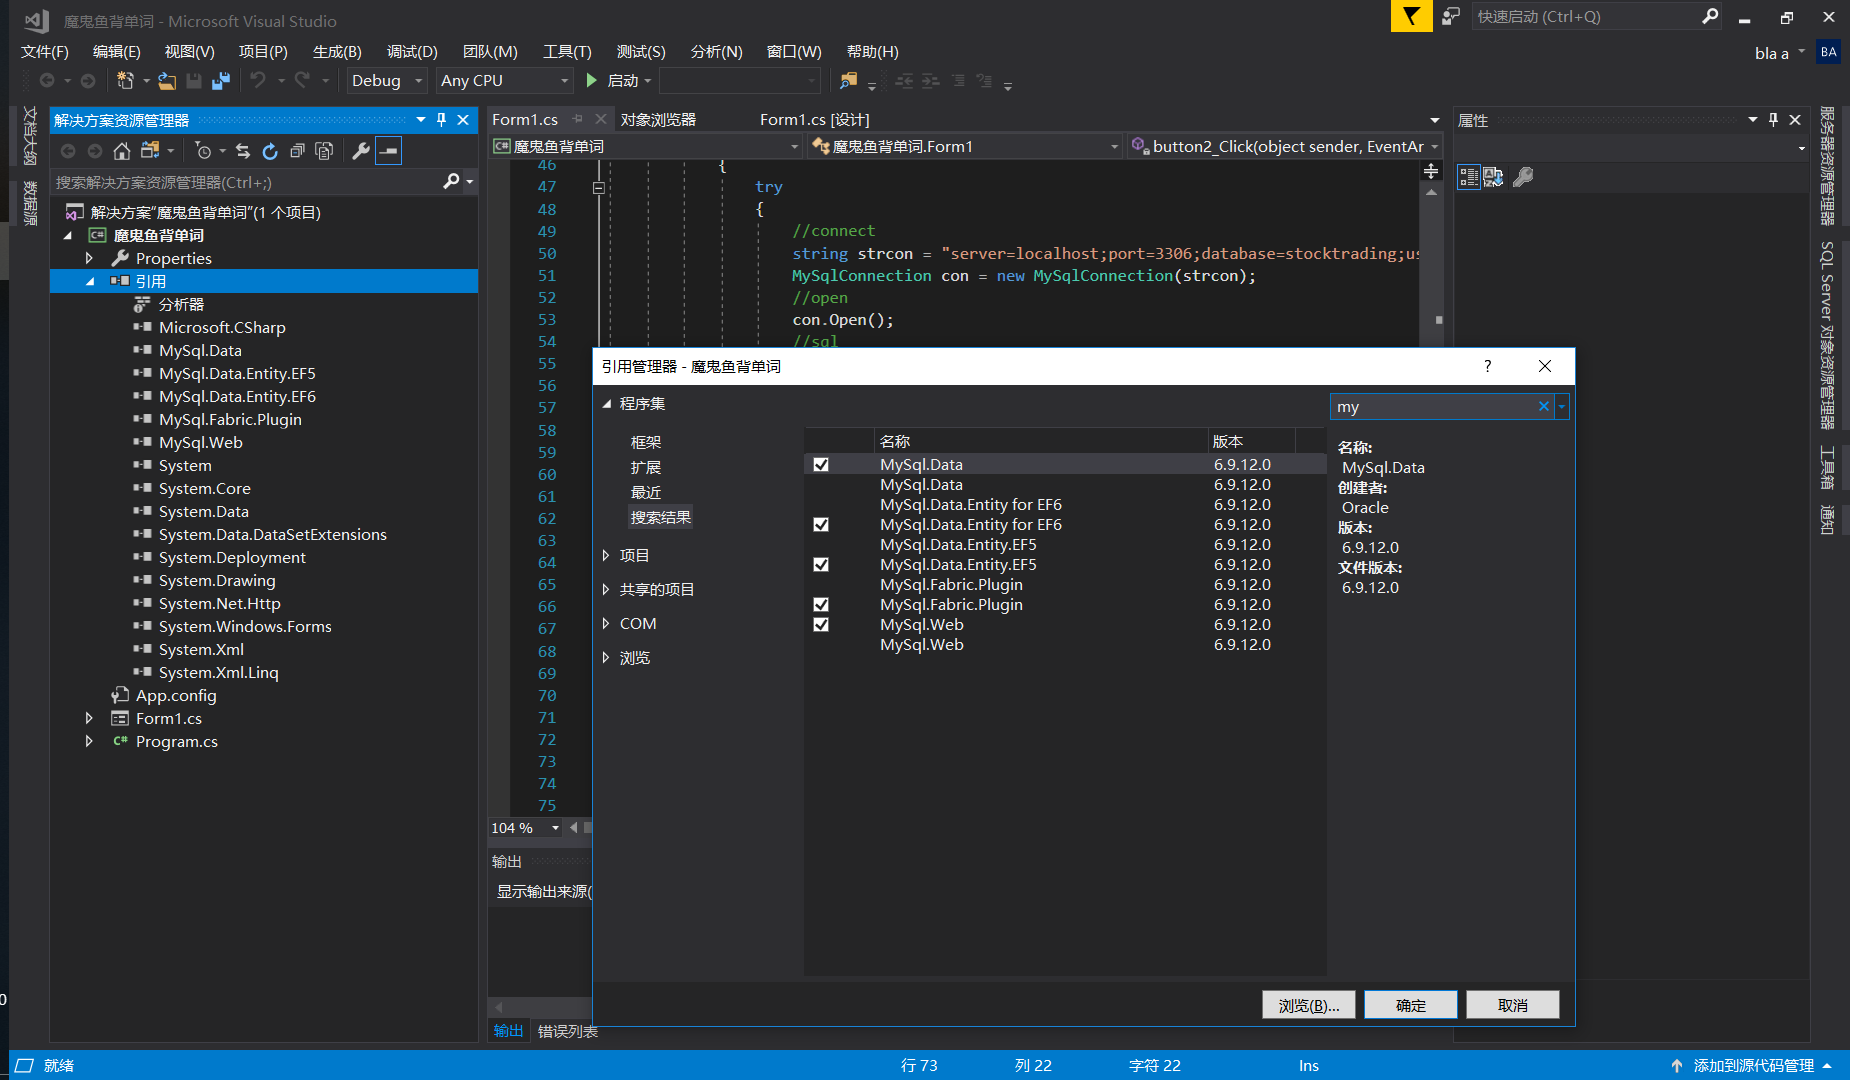1850x1089 pixels.
Task: Expand the 浏览 section in Reference Manager
Action: [606, 657]
